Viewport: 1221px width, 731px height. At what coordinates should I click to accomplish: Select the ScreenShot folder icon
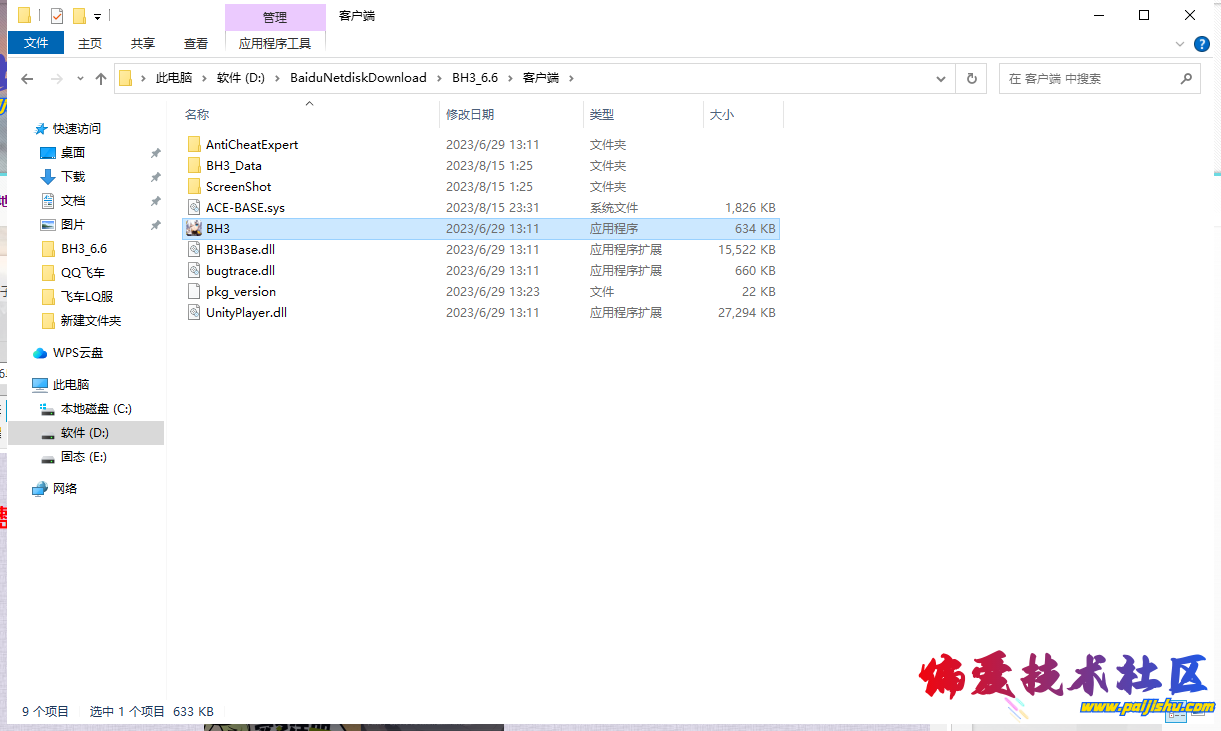(x=194, y=187)
